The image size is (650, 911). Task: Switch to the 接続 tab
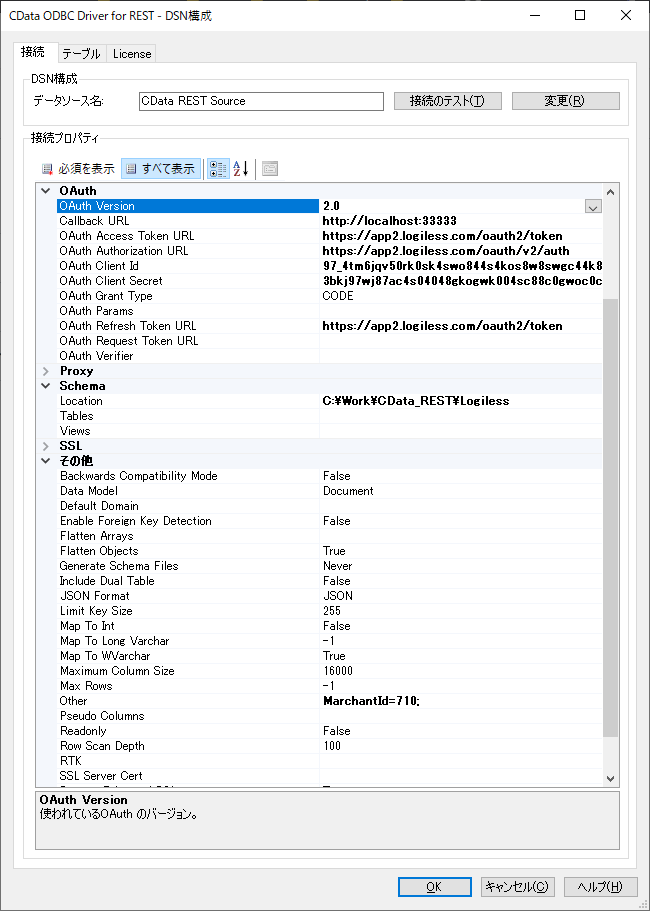(x=33, y=52)
